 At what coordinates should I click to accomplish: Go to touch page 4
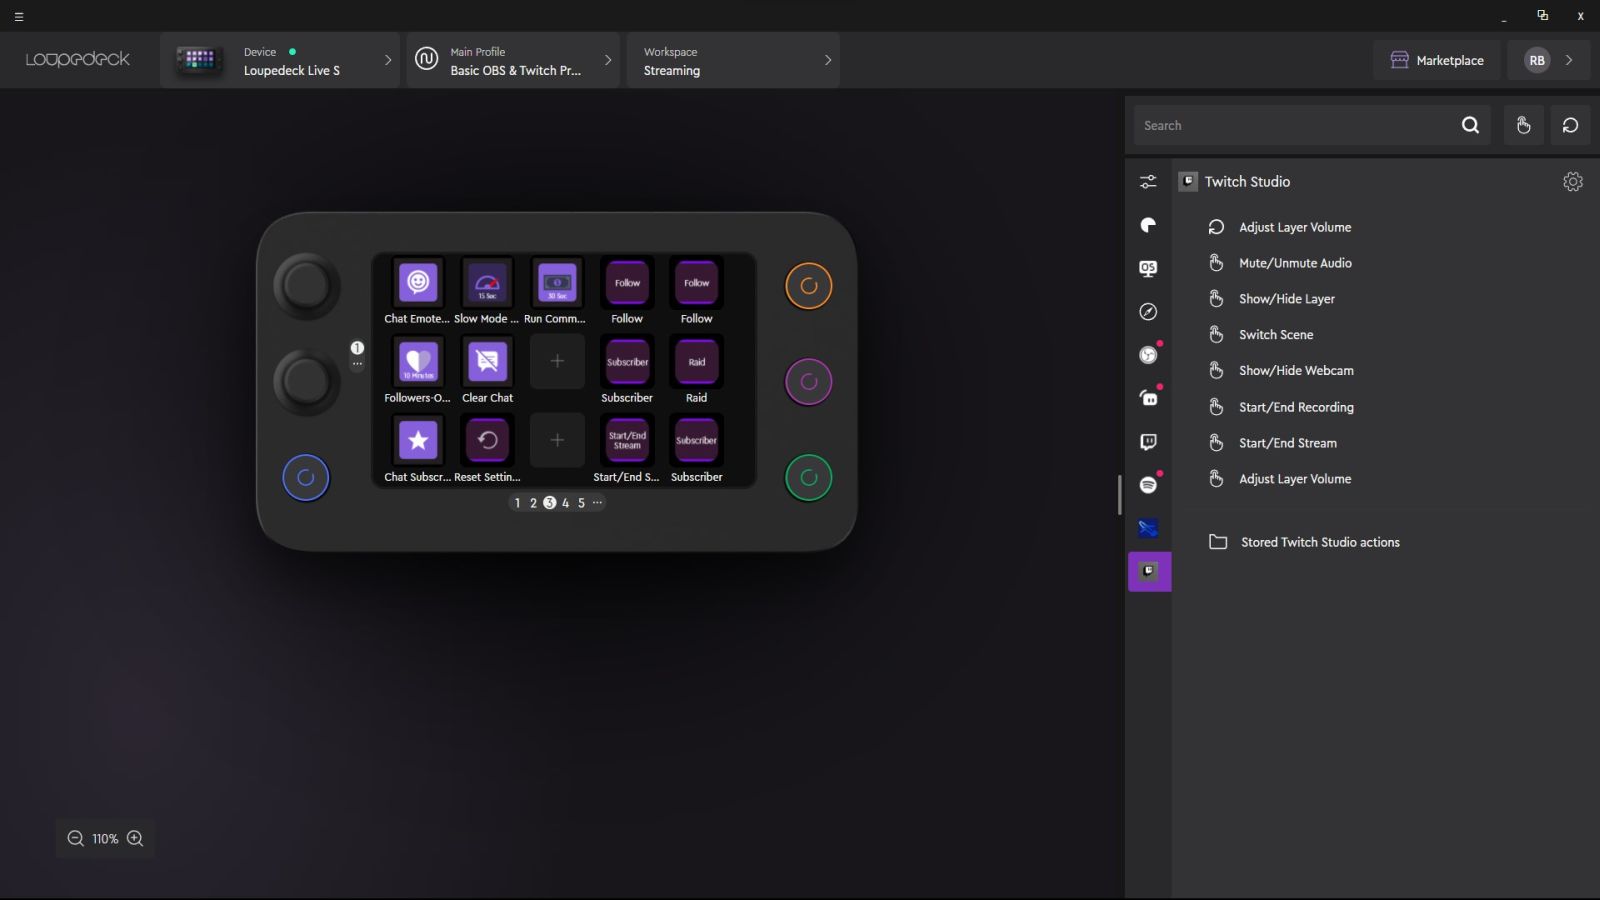(x=565, y=503)
